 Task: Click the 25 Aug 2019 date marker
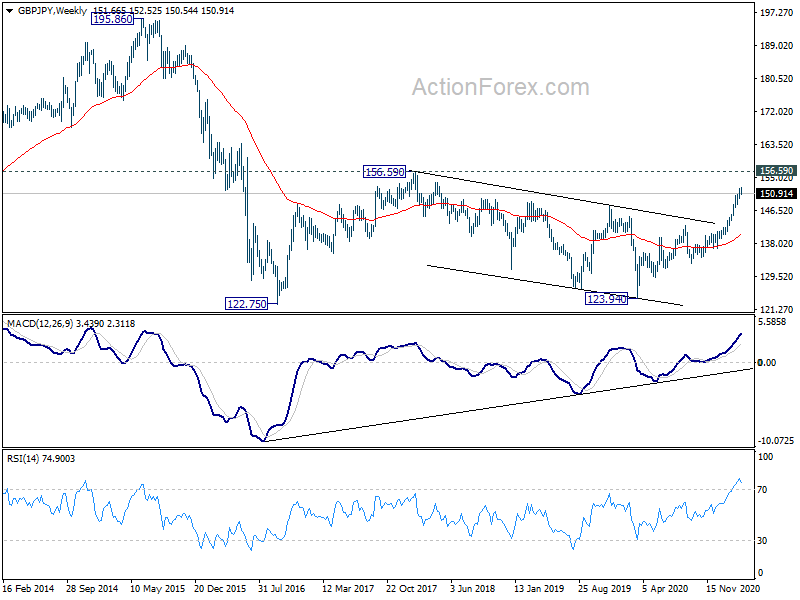604,588
